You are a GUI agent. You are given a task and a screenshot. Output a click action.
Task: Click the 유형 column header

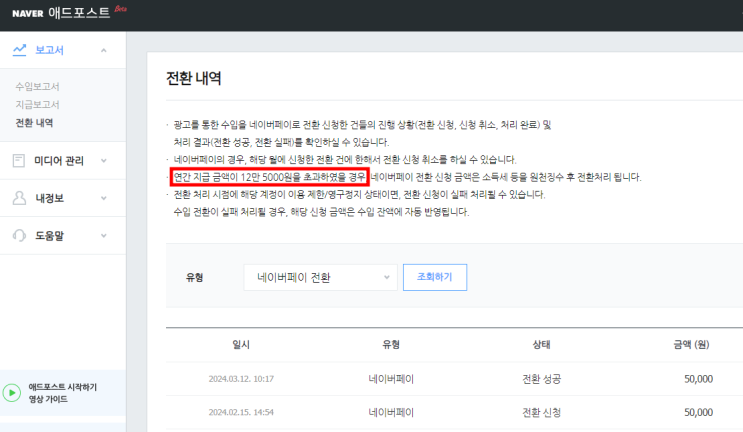click(x=391, y=344)
